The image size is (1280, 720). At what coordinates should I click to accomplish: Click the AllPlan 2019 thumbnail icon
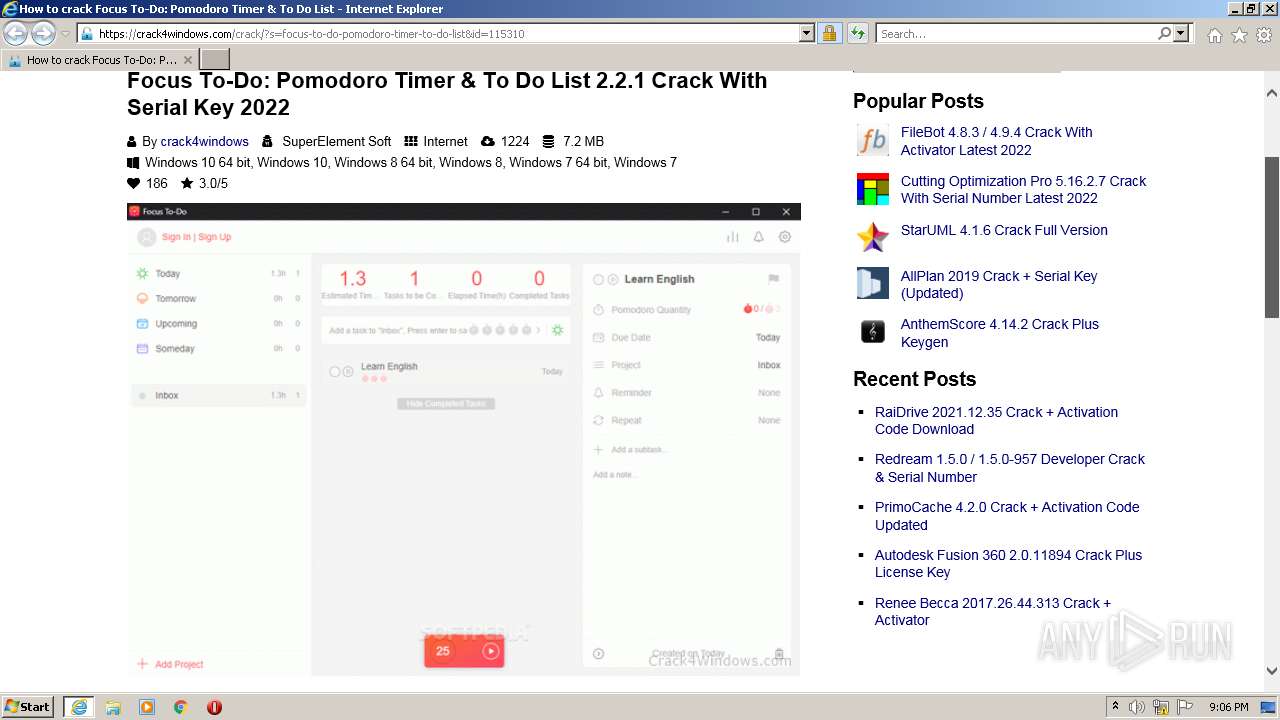(873, 283)
